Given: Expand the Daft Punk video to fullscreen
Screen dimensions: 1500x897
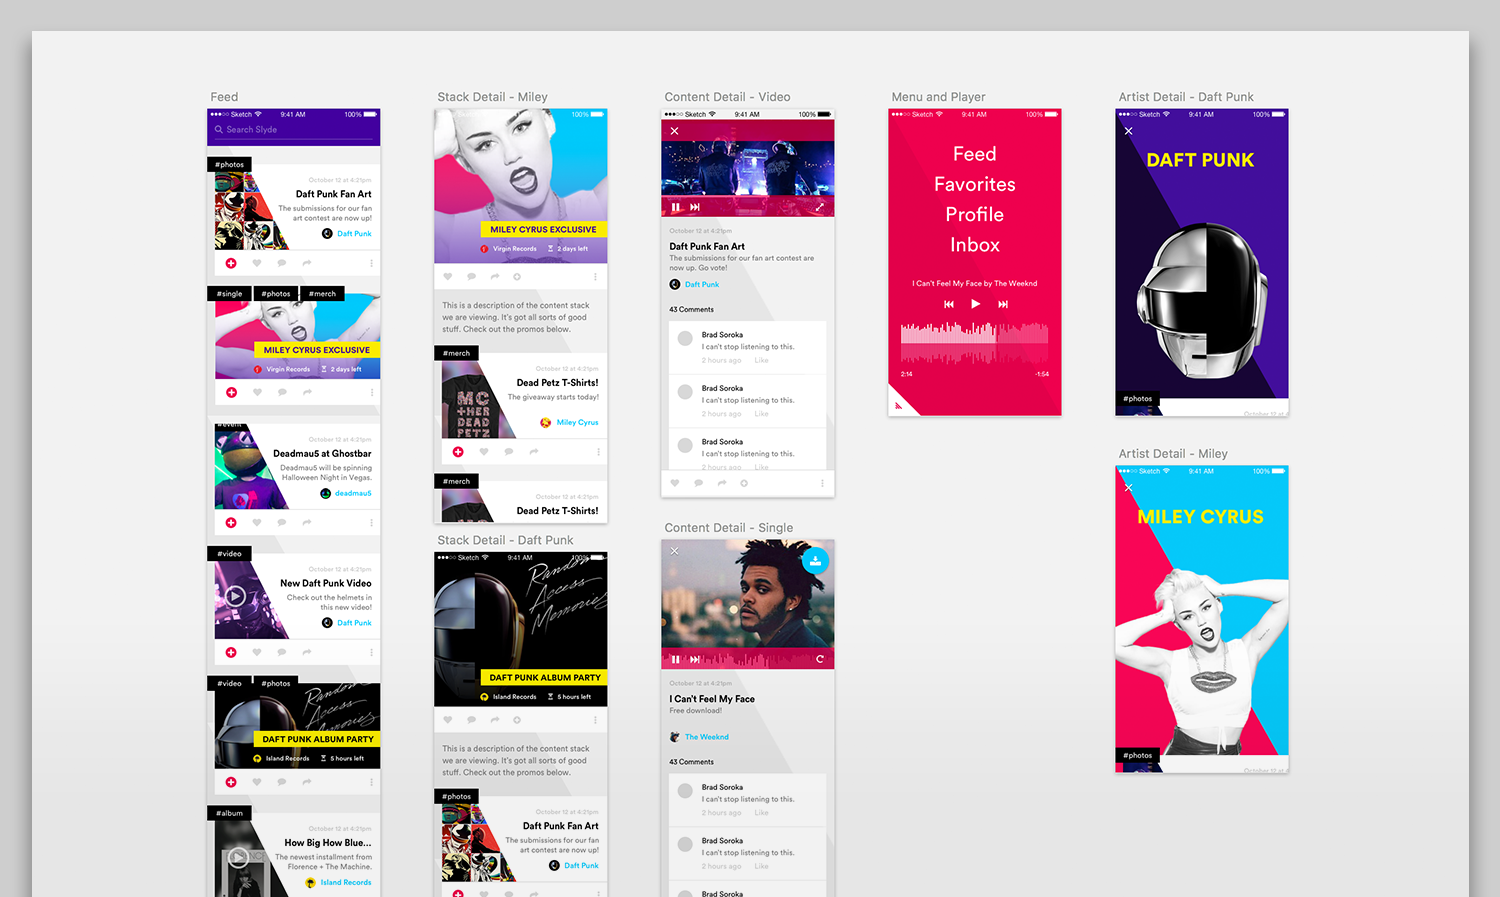Looking at the screenshot, I should (x=819, y=207).
